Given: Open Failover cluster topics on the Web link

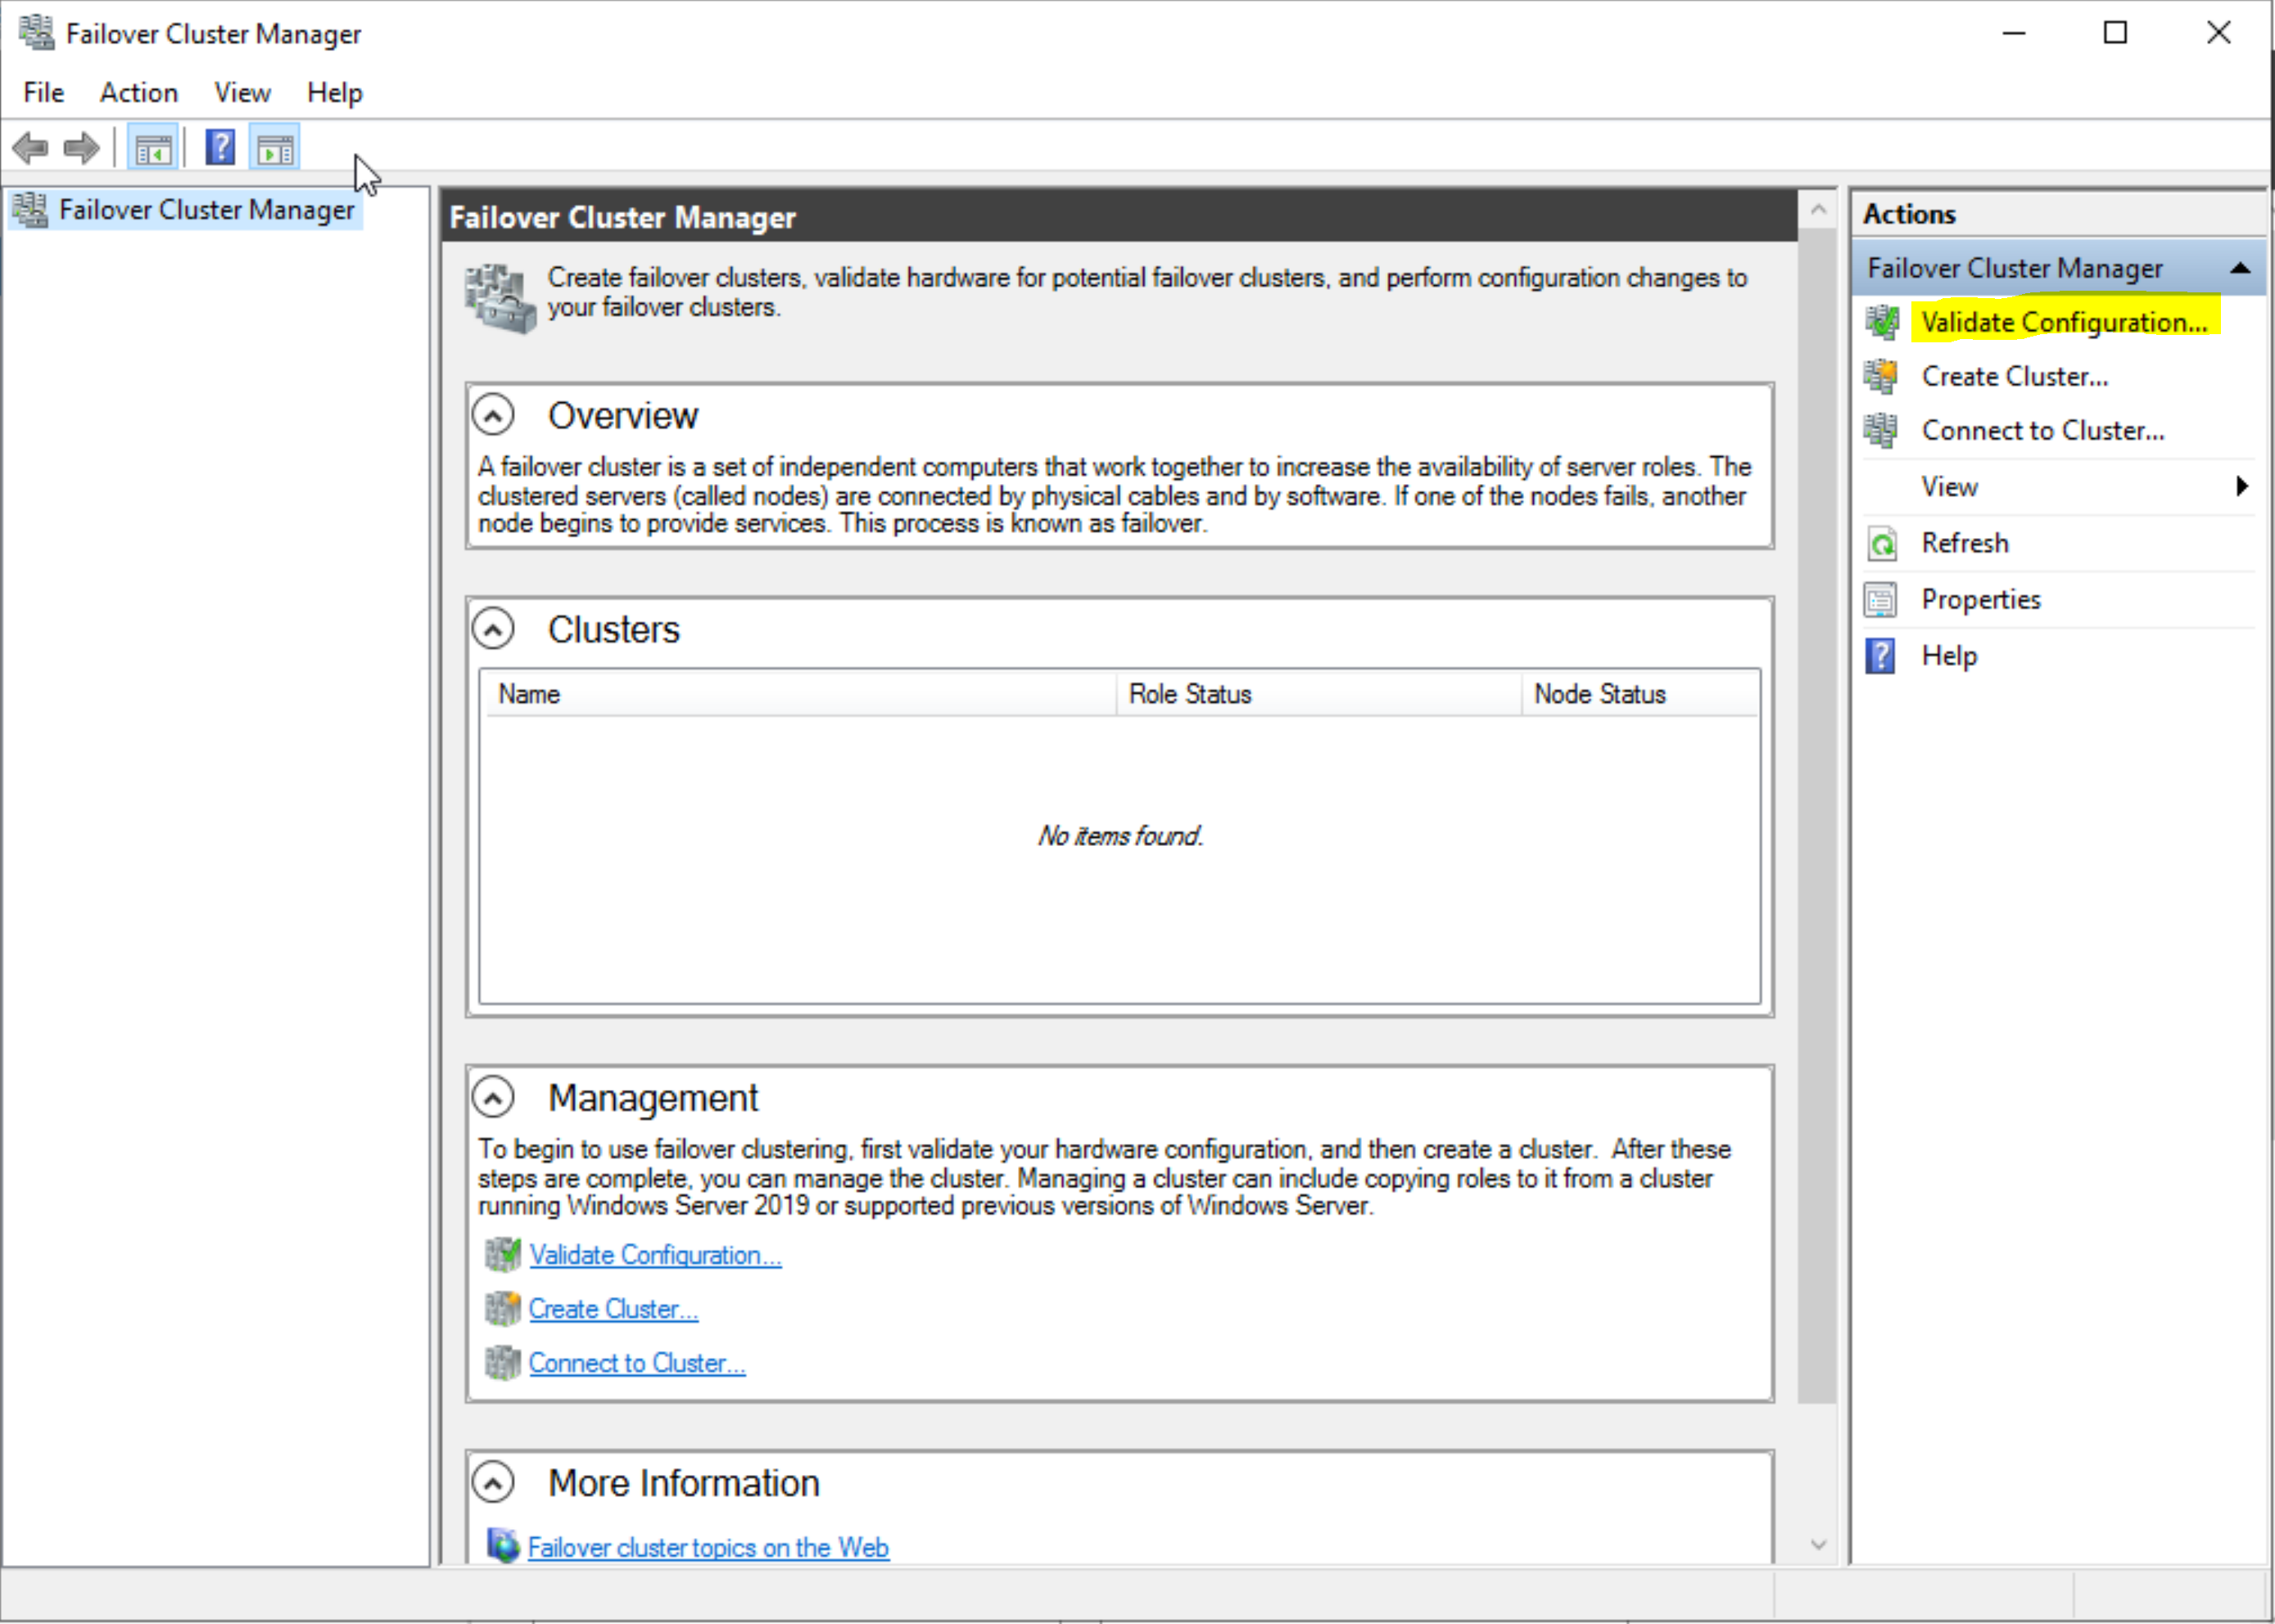Looking at the screenshot, I should pos(708,1547).
